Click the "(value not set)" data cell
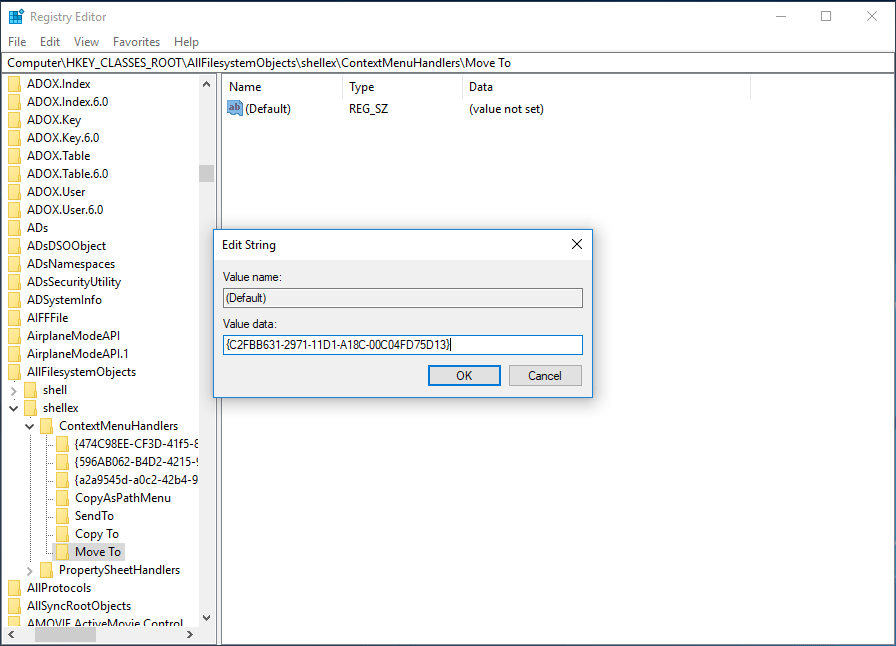The height and width of the screenshot is (646, 896). pyautogui.click(x=506, y=109)
